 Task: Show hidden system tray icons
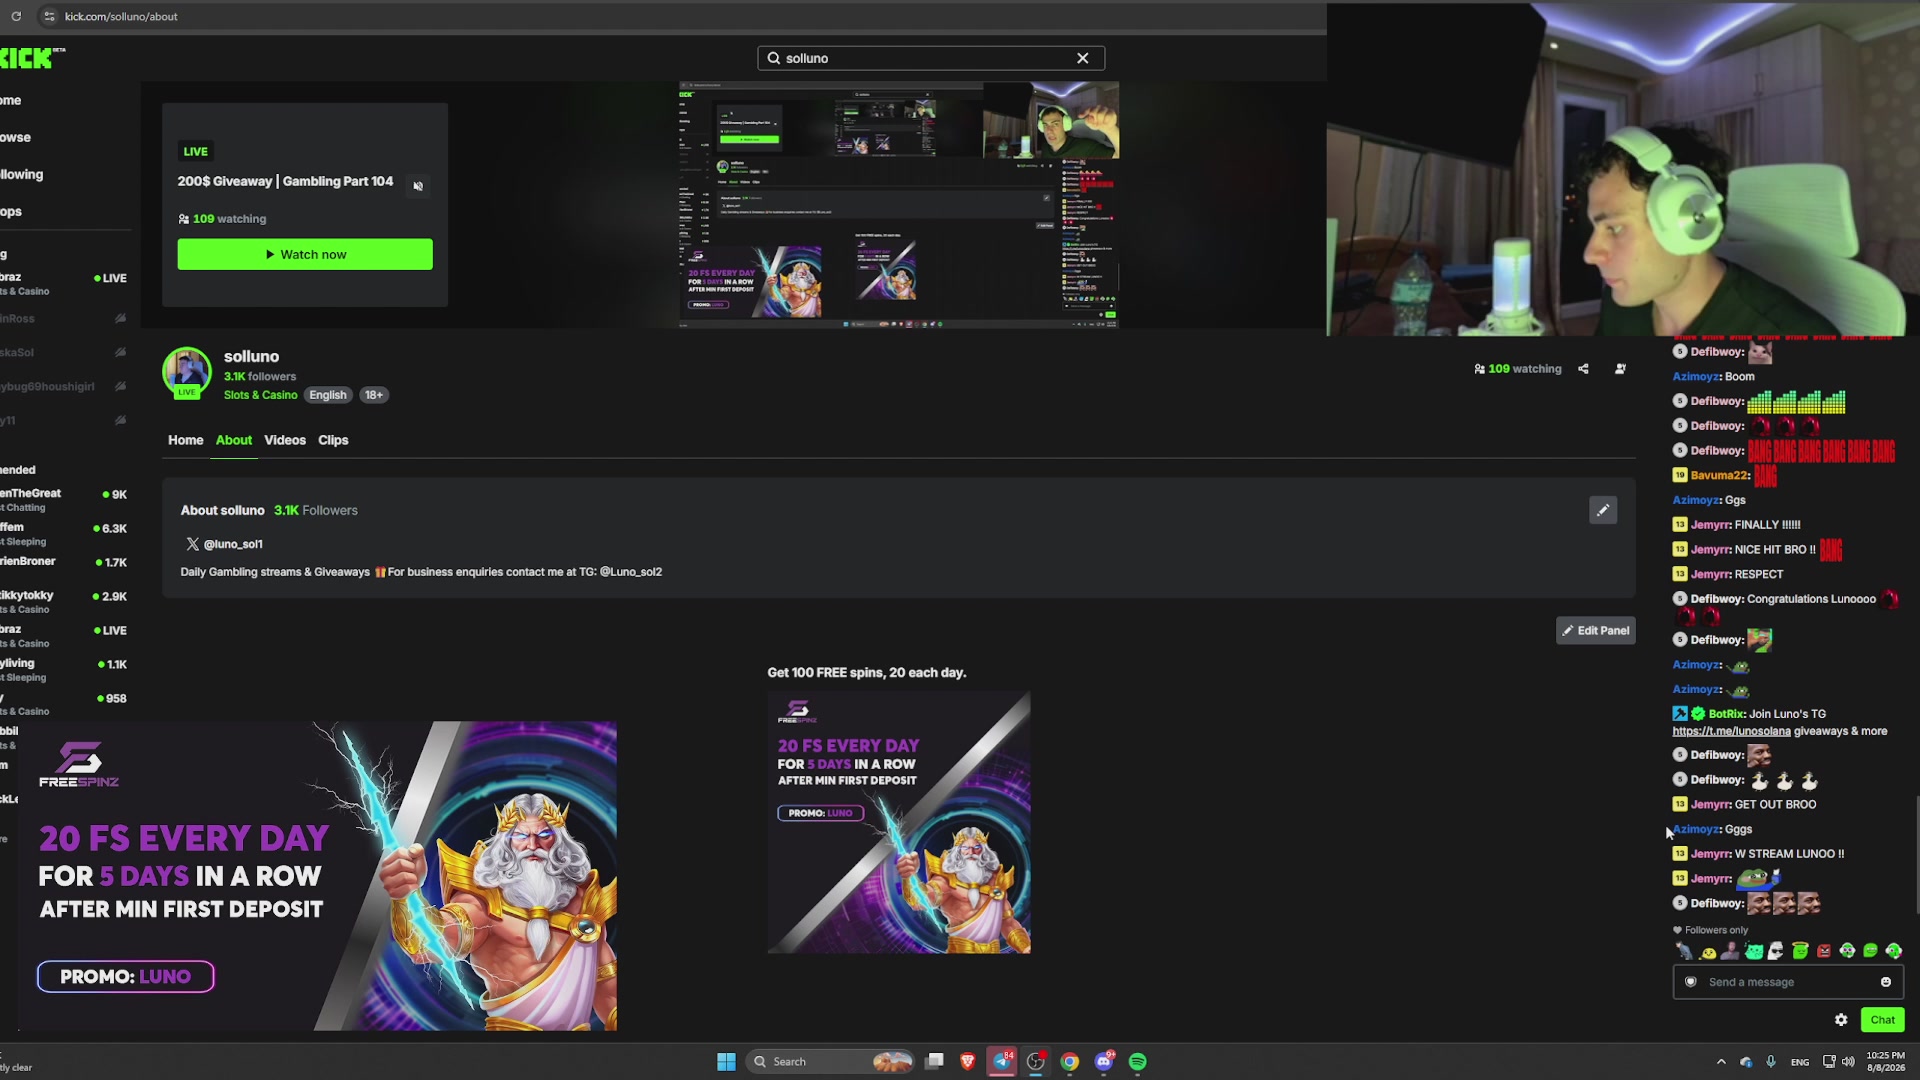pos(1721,1062)
